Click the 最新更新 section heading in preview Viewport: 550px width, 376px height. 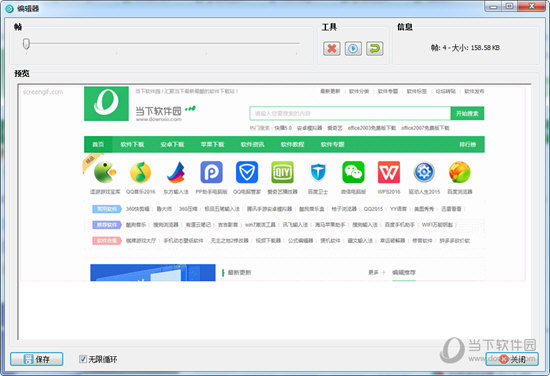point(239,273)
